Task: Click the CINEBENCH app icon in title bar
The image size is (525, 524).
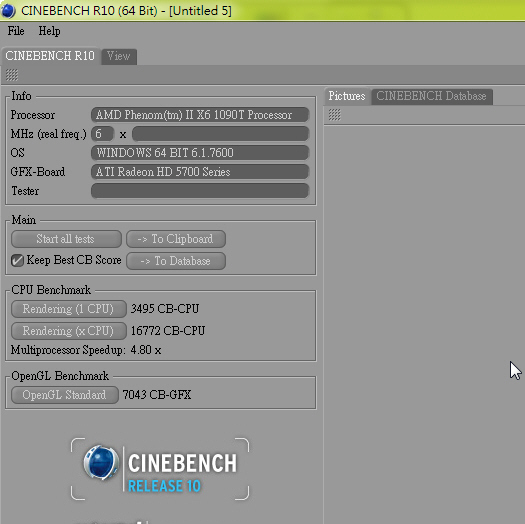Action: point(8,10)
